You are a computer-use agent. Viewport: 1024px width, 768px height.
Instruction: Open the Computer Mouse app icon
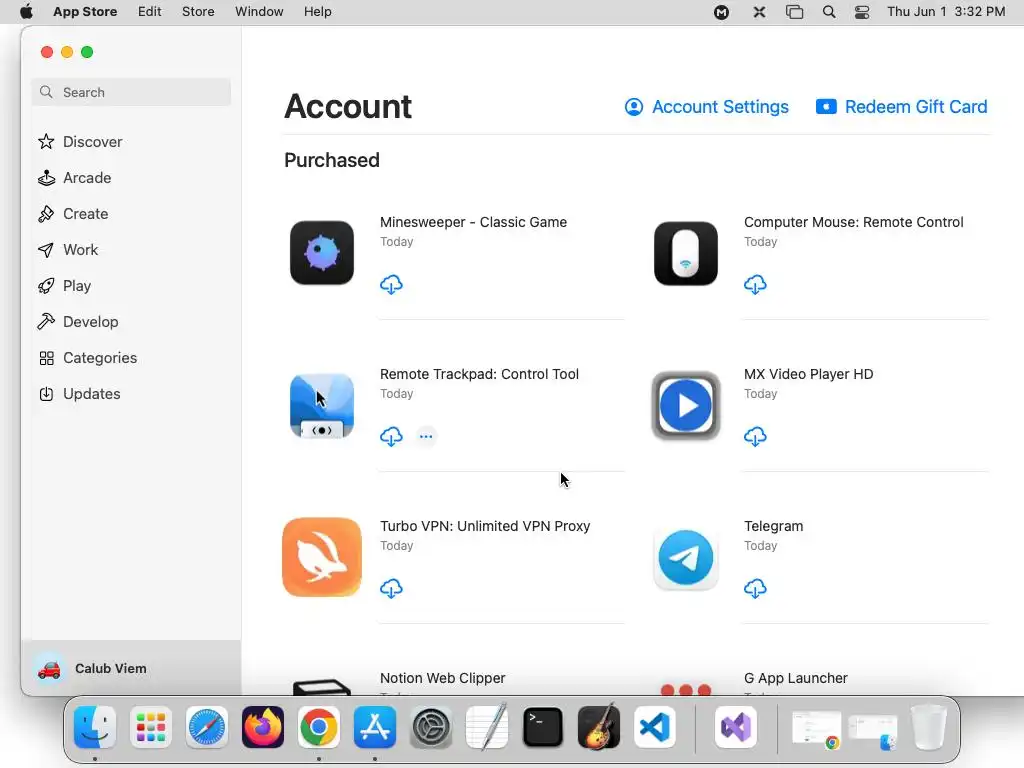point(686,253)
